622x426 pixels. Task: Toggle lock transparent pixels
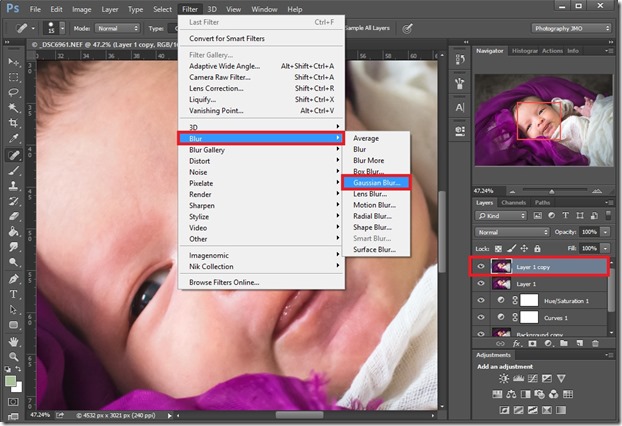[x=498, y=249]
